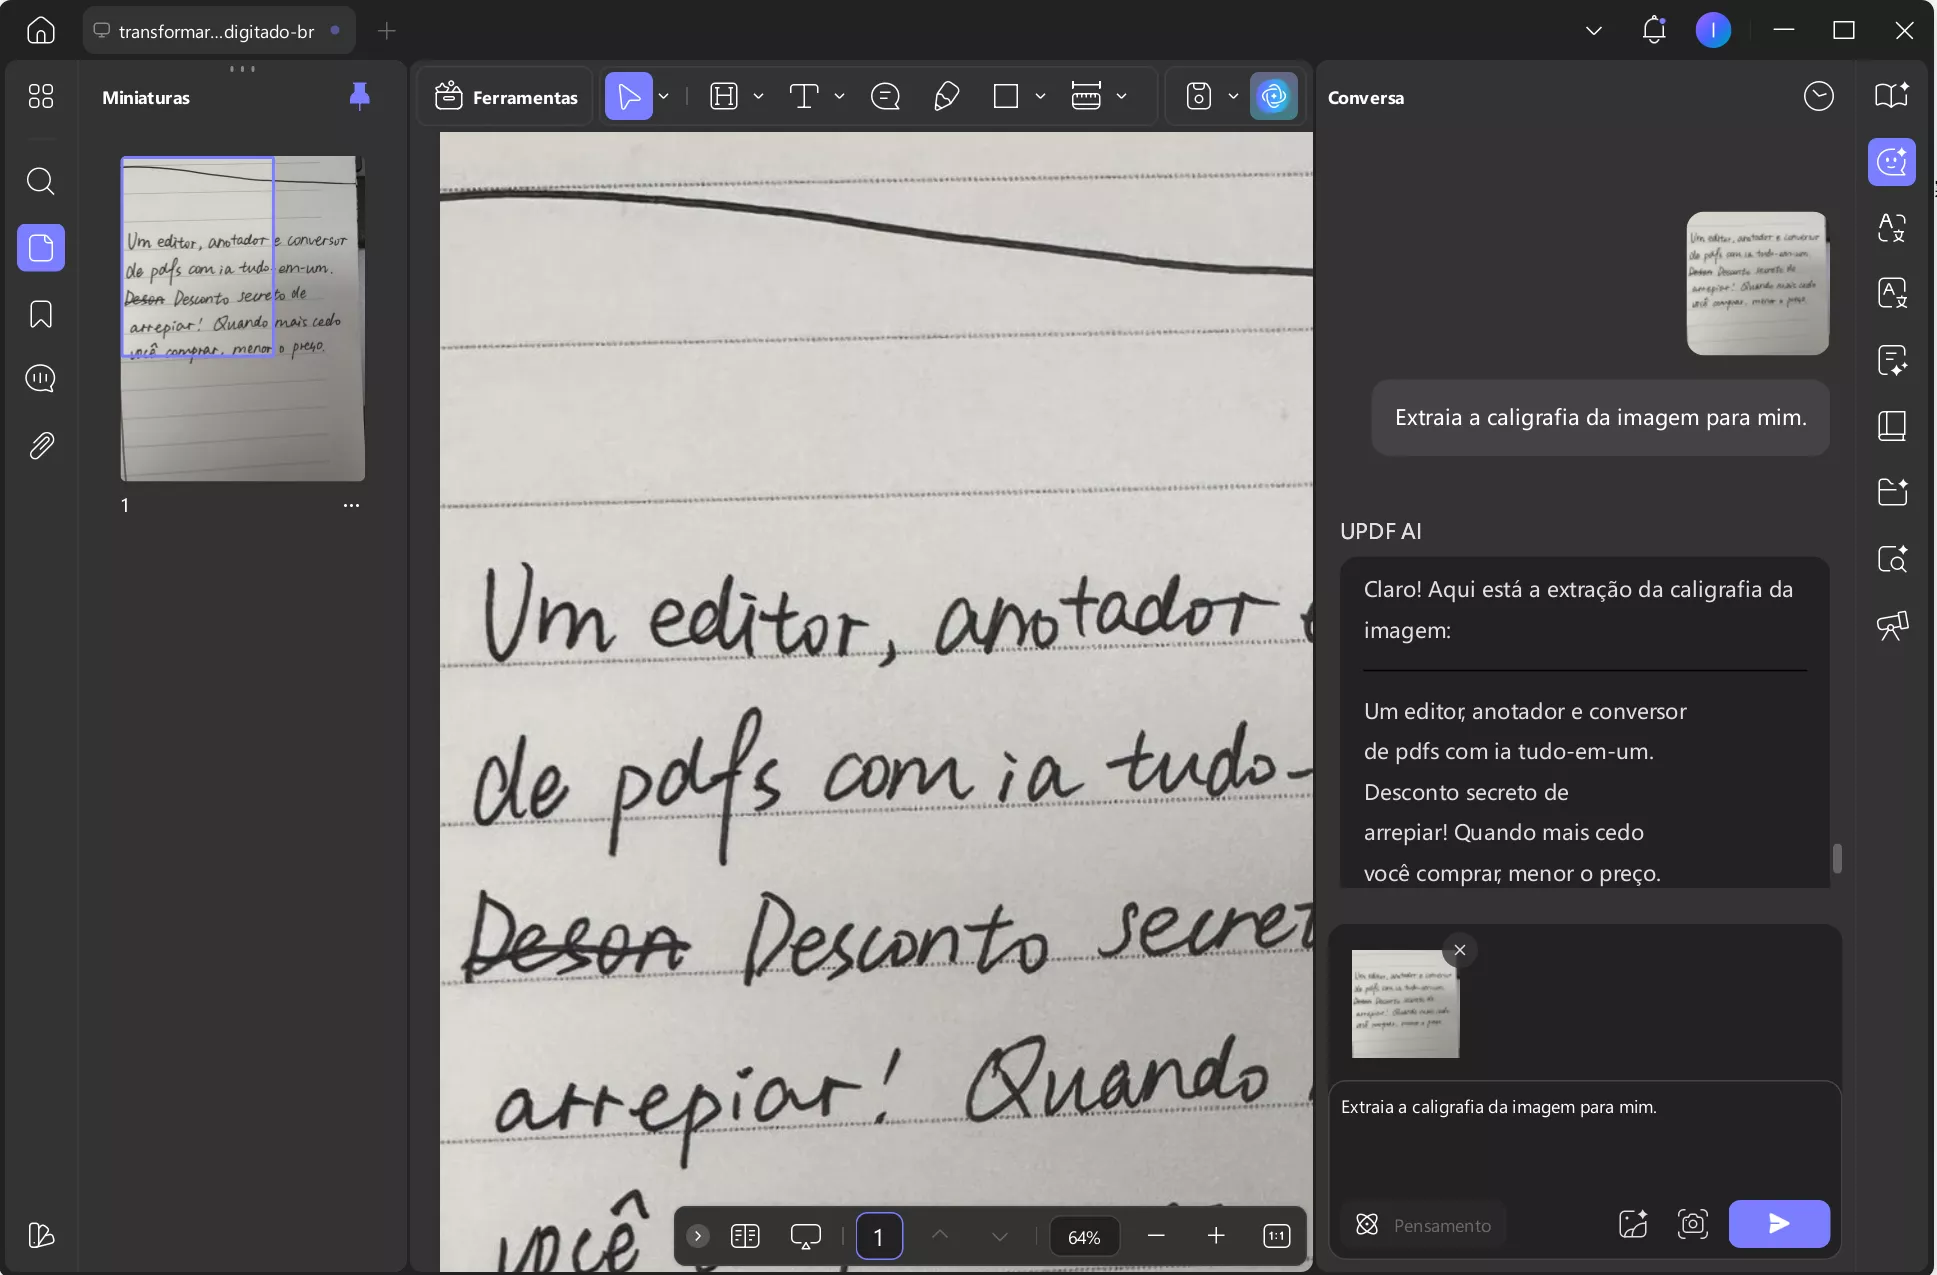The width and height of the screenshot is (1937, 1275).
Task: Expand the save tool dropdown arrow
Action: point(1233,96)
